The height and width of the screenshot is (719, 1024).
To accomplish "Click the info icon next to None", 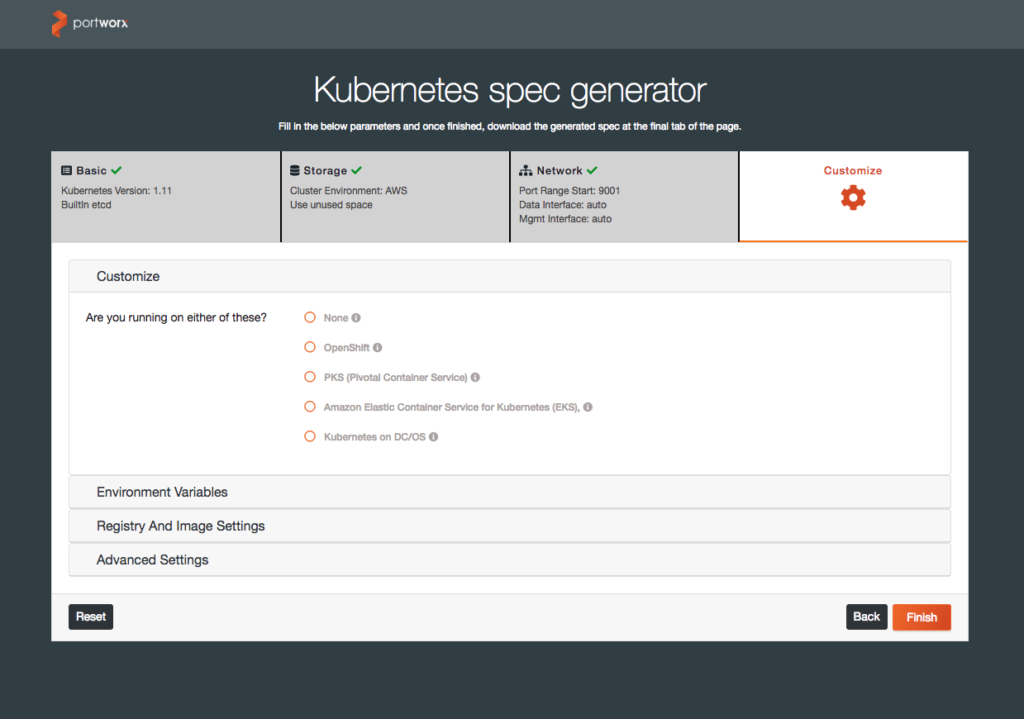I will pyautogui.click(x=356, y=318).
